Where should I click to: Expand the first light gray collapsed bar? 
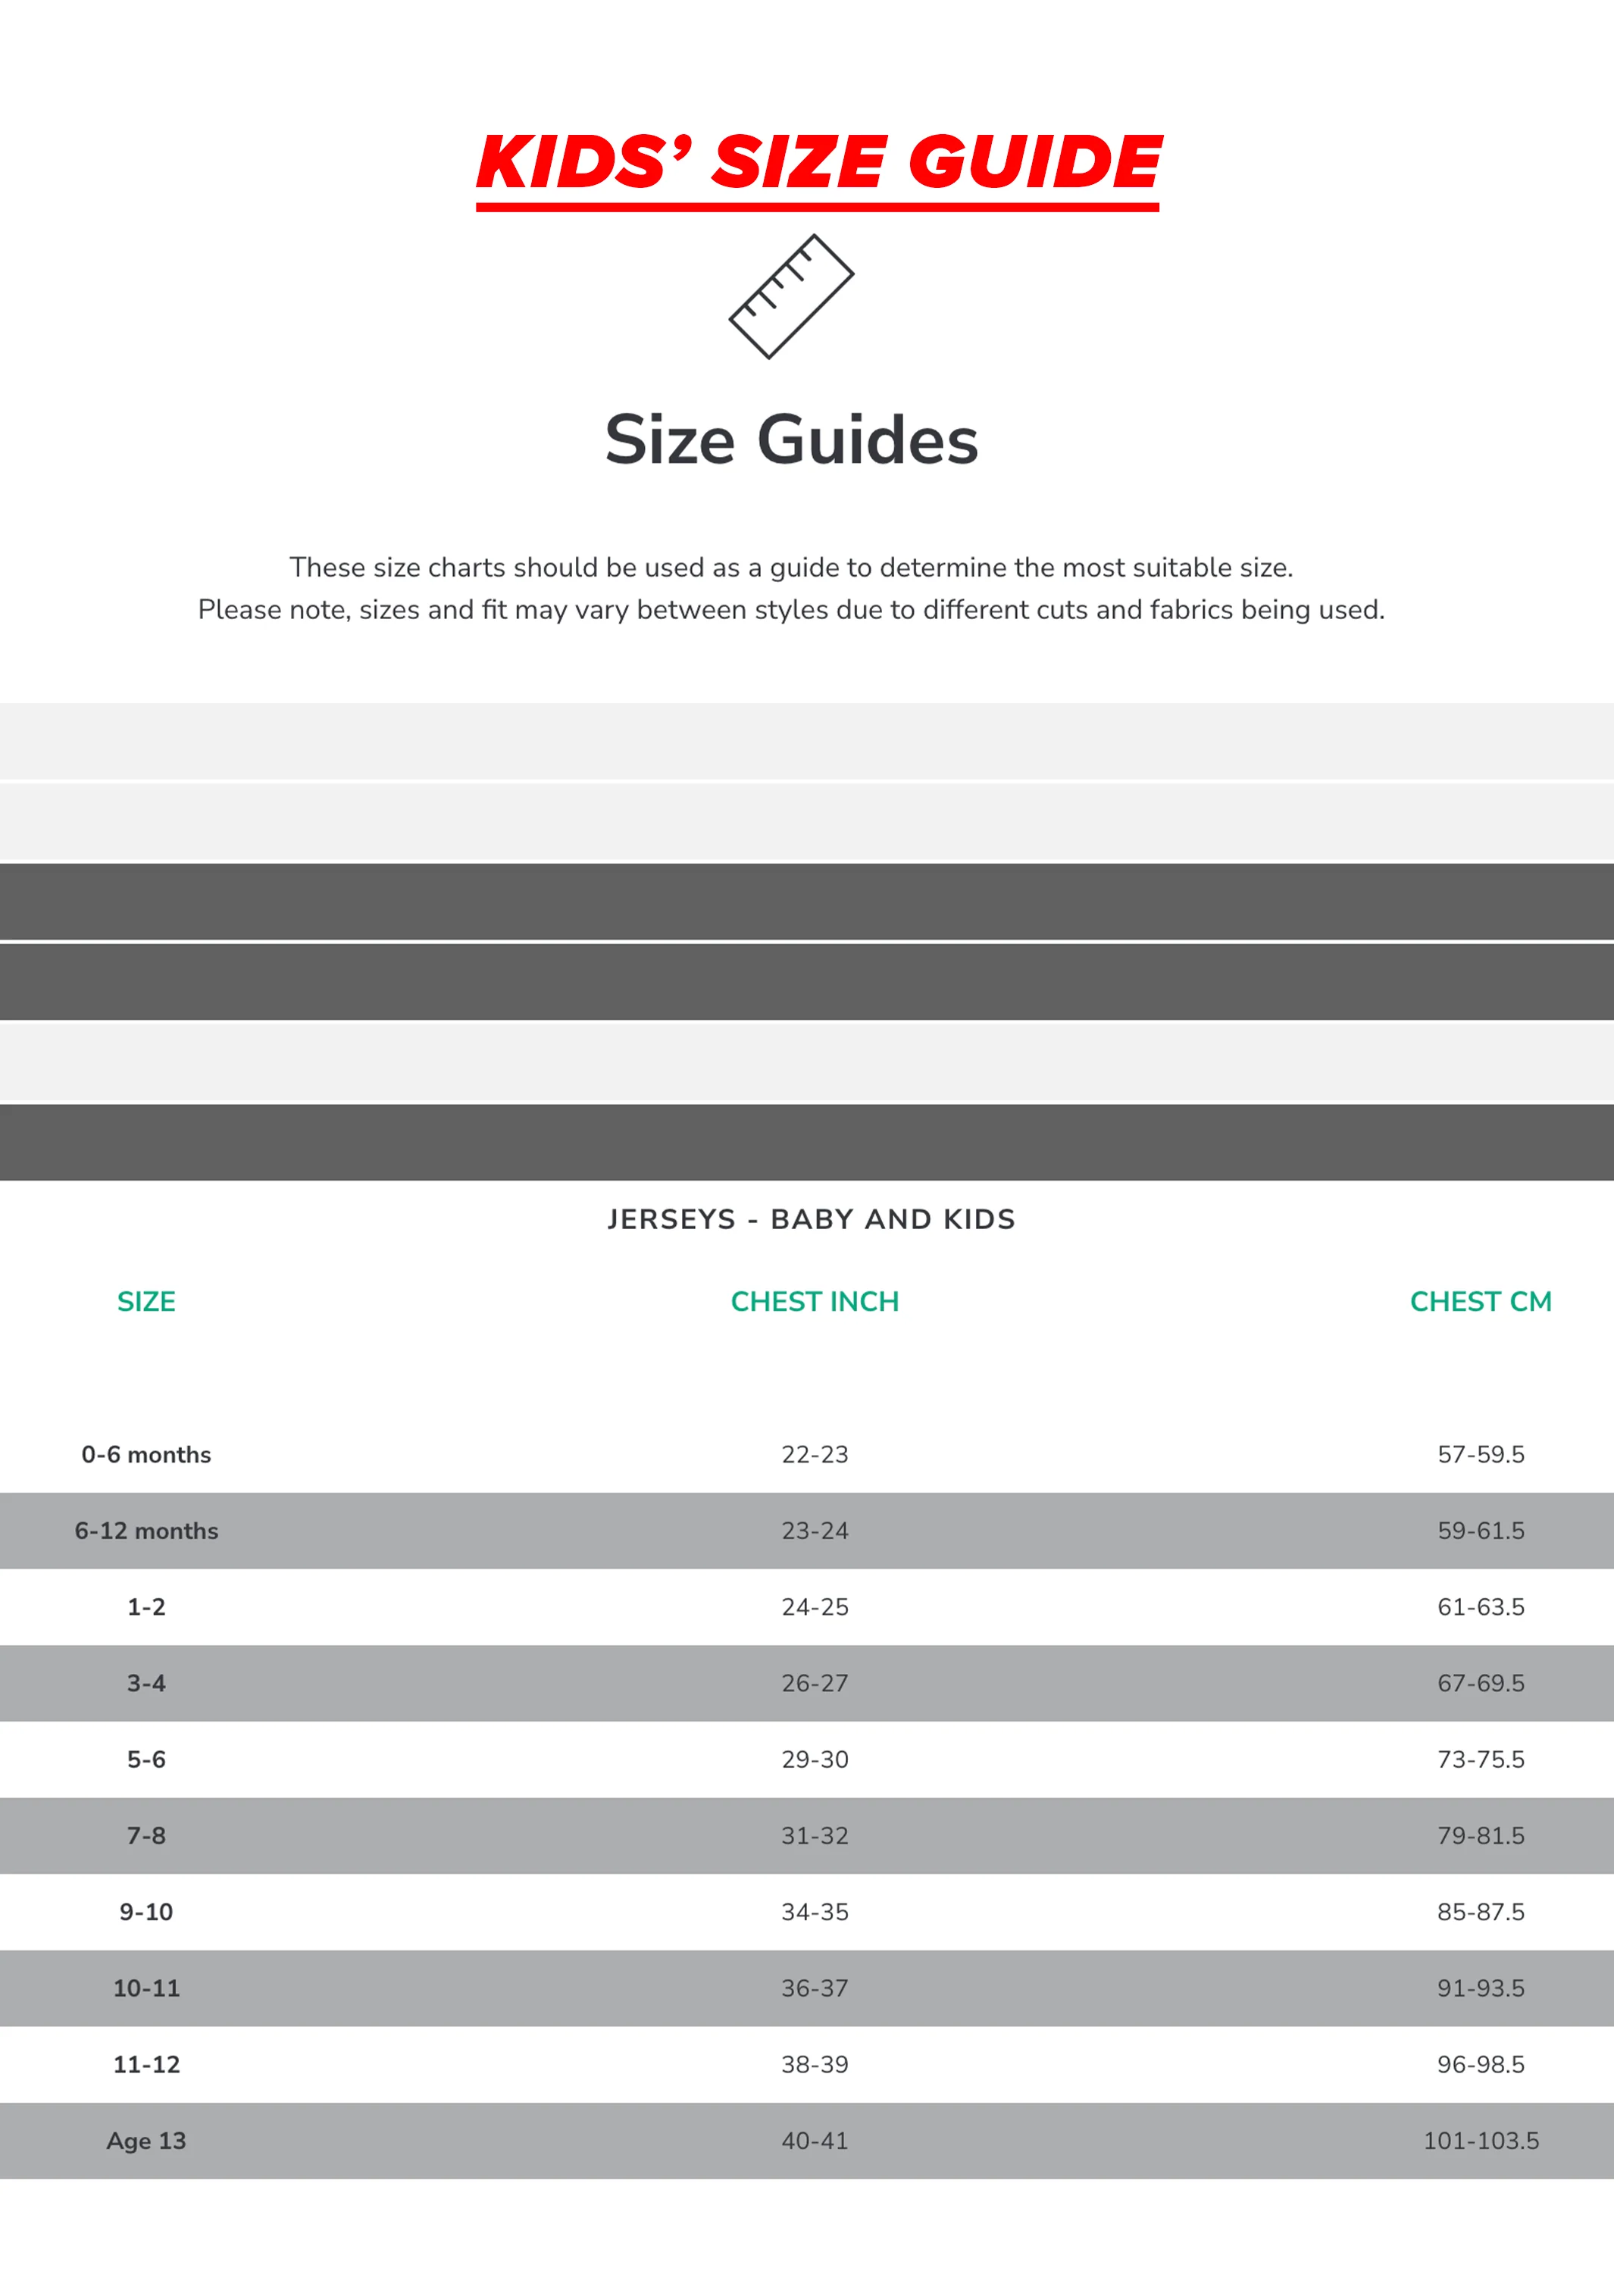click(807, 741)
